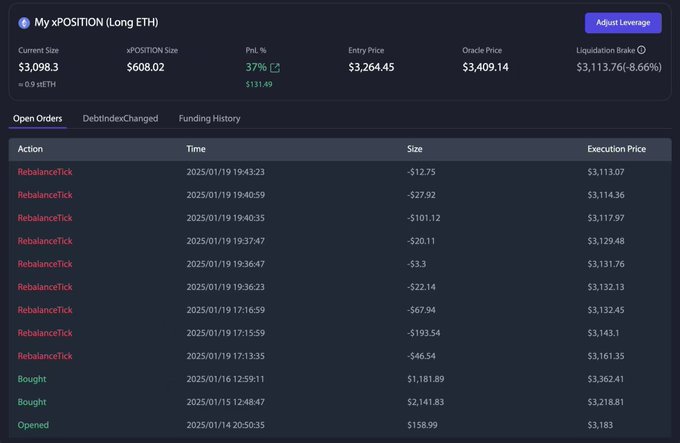
Task: Click the Bought entry priced at $3,218.81
Action: coord(32,402)
